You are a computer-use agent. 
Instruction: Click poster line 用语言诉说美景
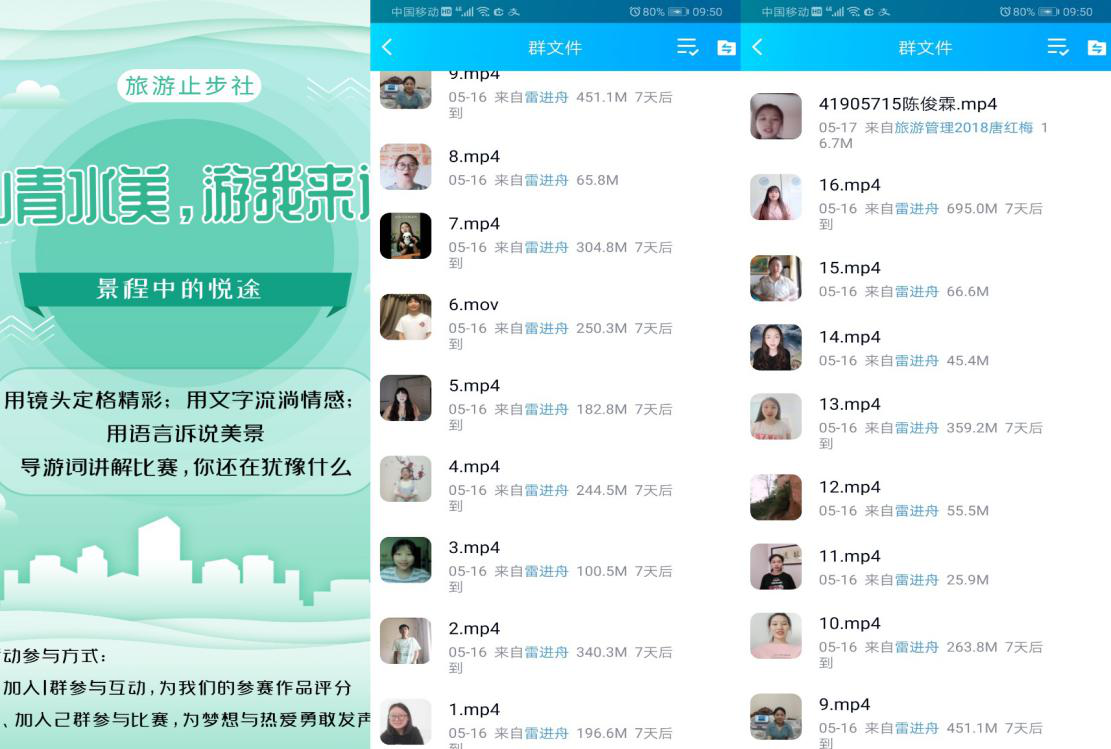[185, 433]
